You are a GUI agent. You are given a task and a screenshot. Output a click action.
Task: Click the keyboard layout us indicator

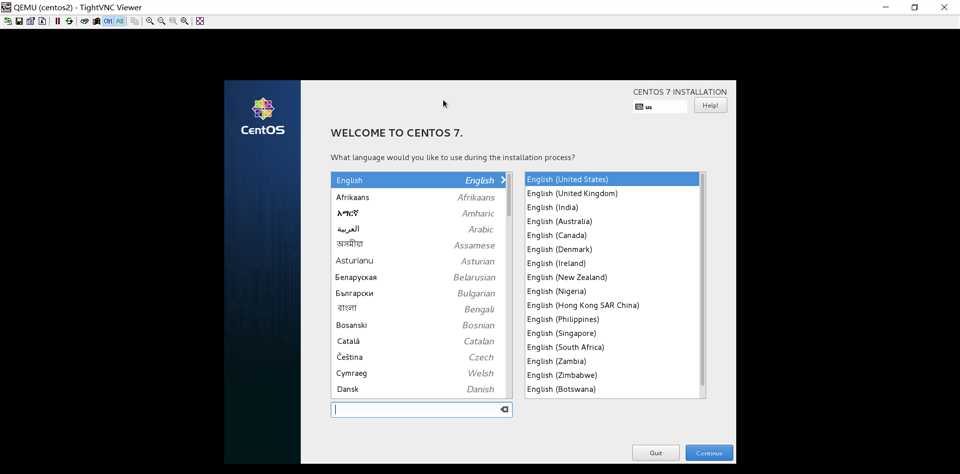click(x=660, y=107)
